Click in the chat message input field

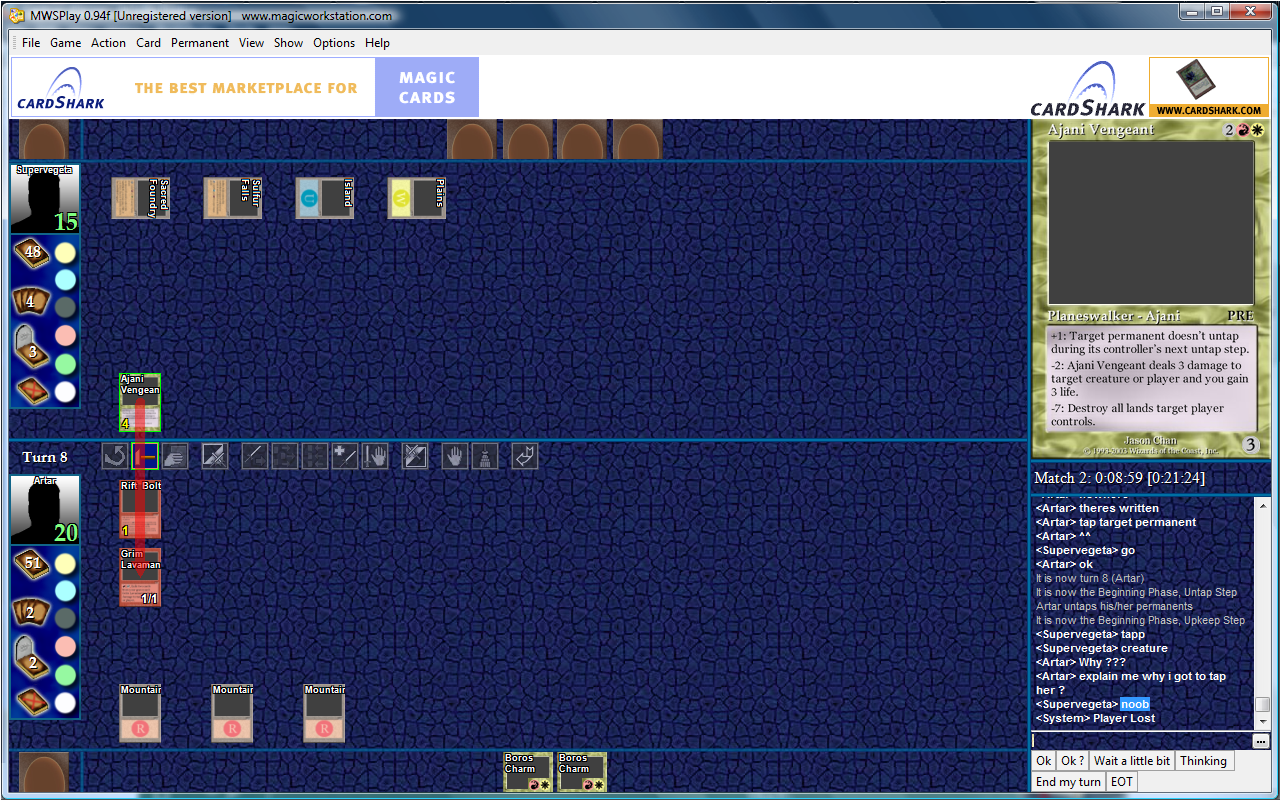click(x=1141, y=741)
